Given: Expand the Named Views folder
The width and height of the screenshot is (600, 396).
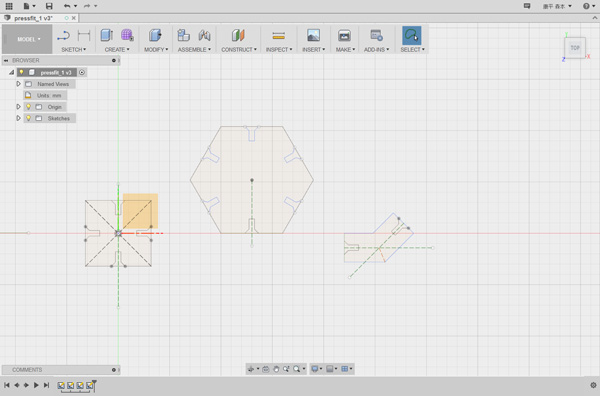Looking at the screenshot, I should [x=18, y=84].
